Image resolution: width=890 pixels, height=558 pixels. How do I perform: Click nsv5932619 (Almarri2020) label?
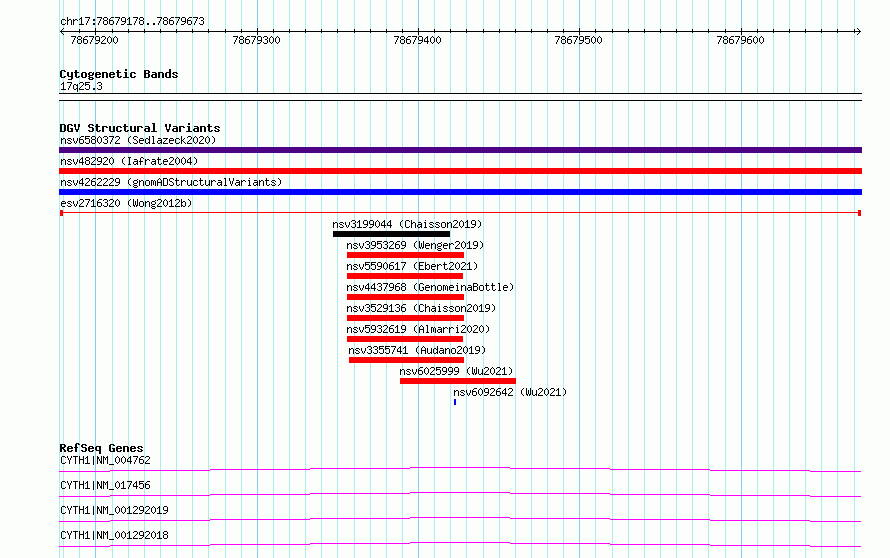418,329
